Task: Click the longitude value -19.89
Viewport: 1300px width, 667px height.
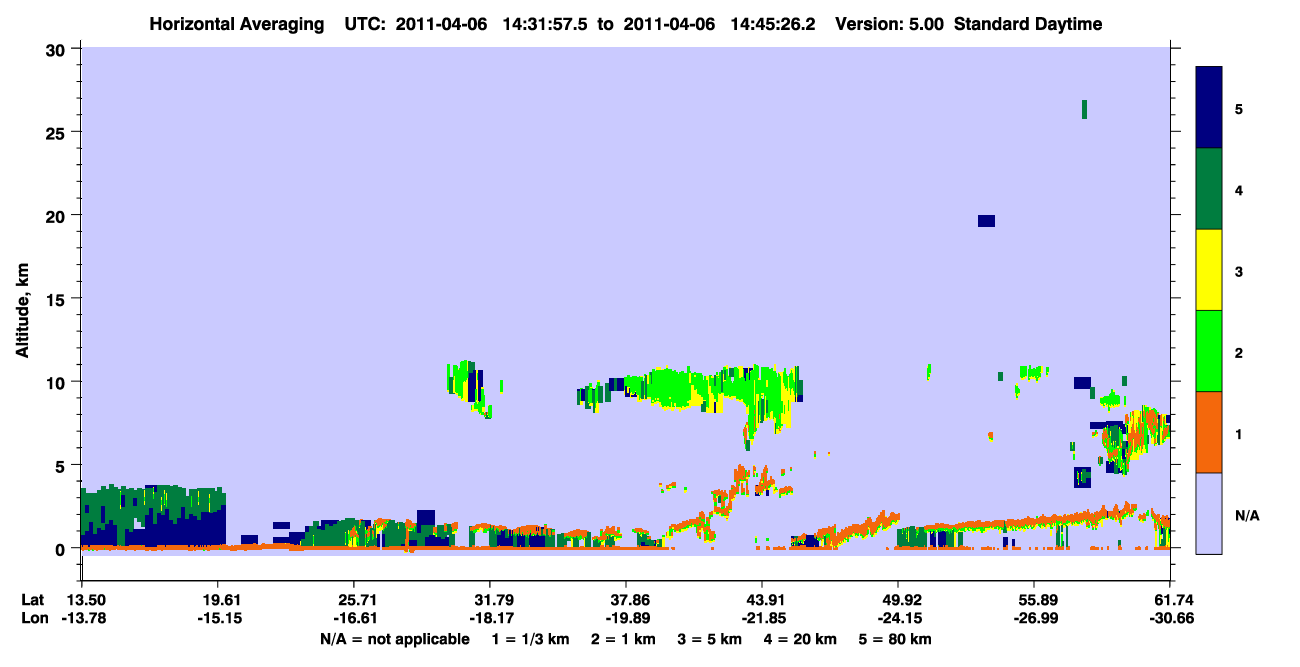Action: tap(626, 618)
